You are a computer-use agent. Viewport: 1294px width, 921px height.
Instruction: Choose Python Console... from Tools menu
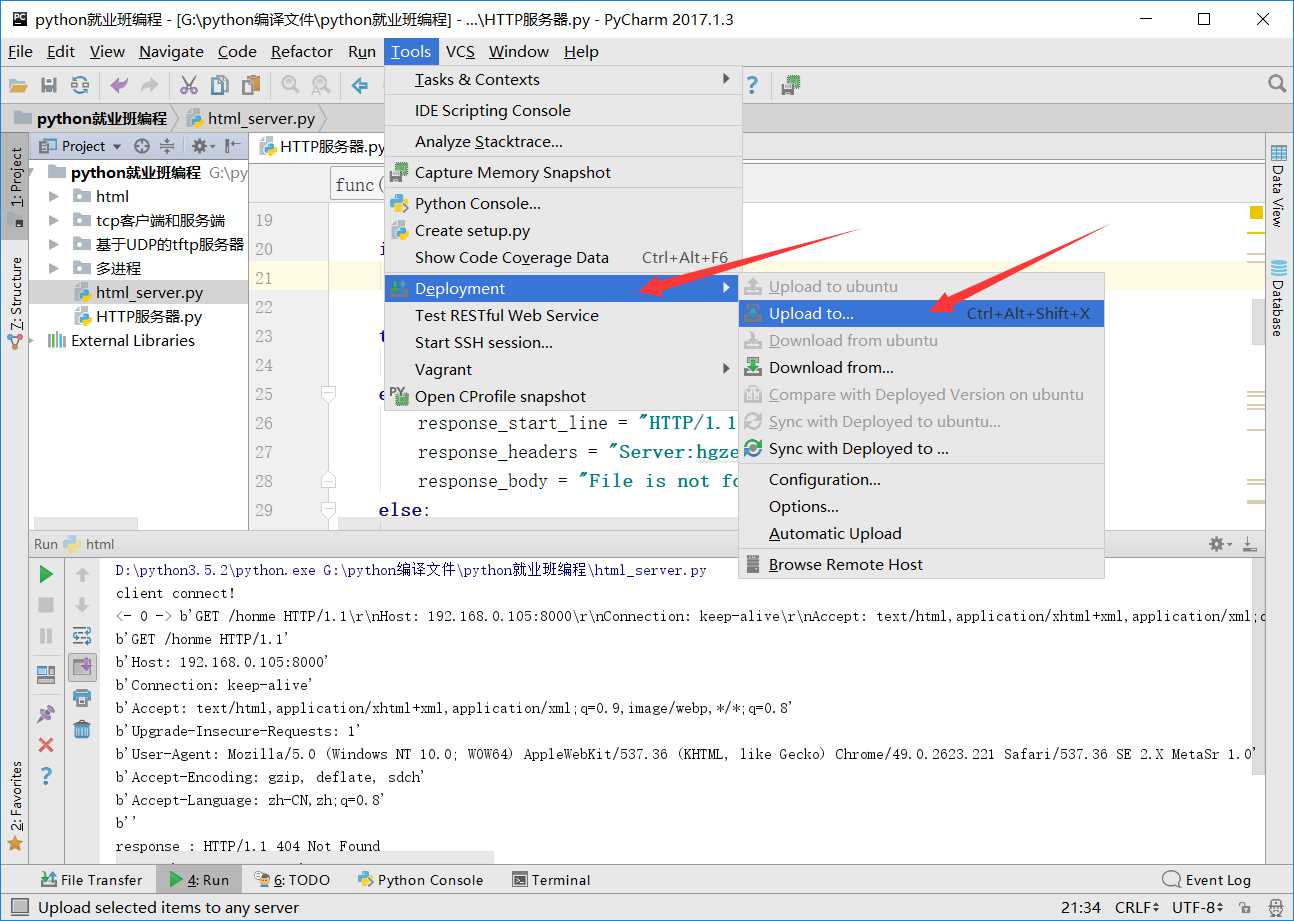point(562,204)
